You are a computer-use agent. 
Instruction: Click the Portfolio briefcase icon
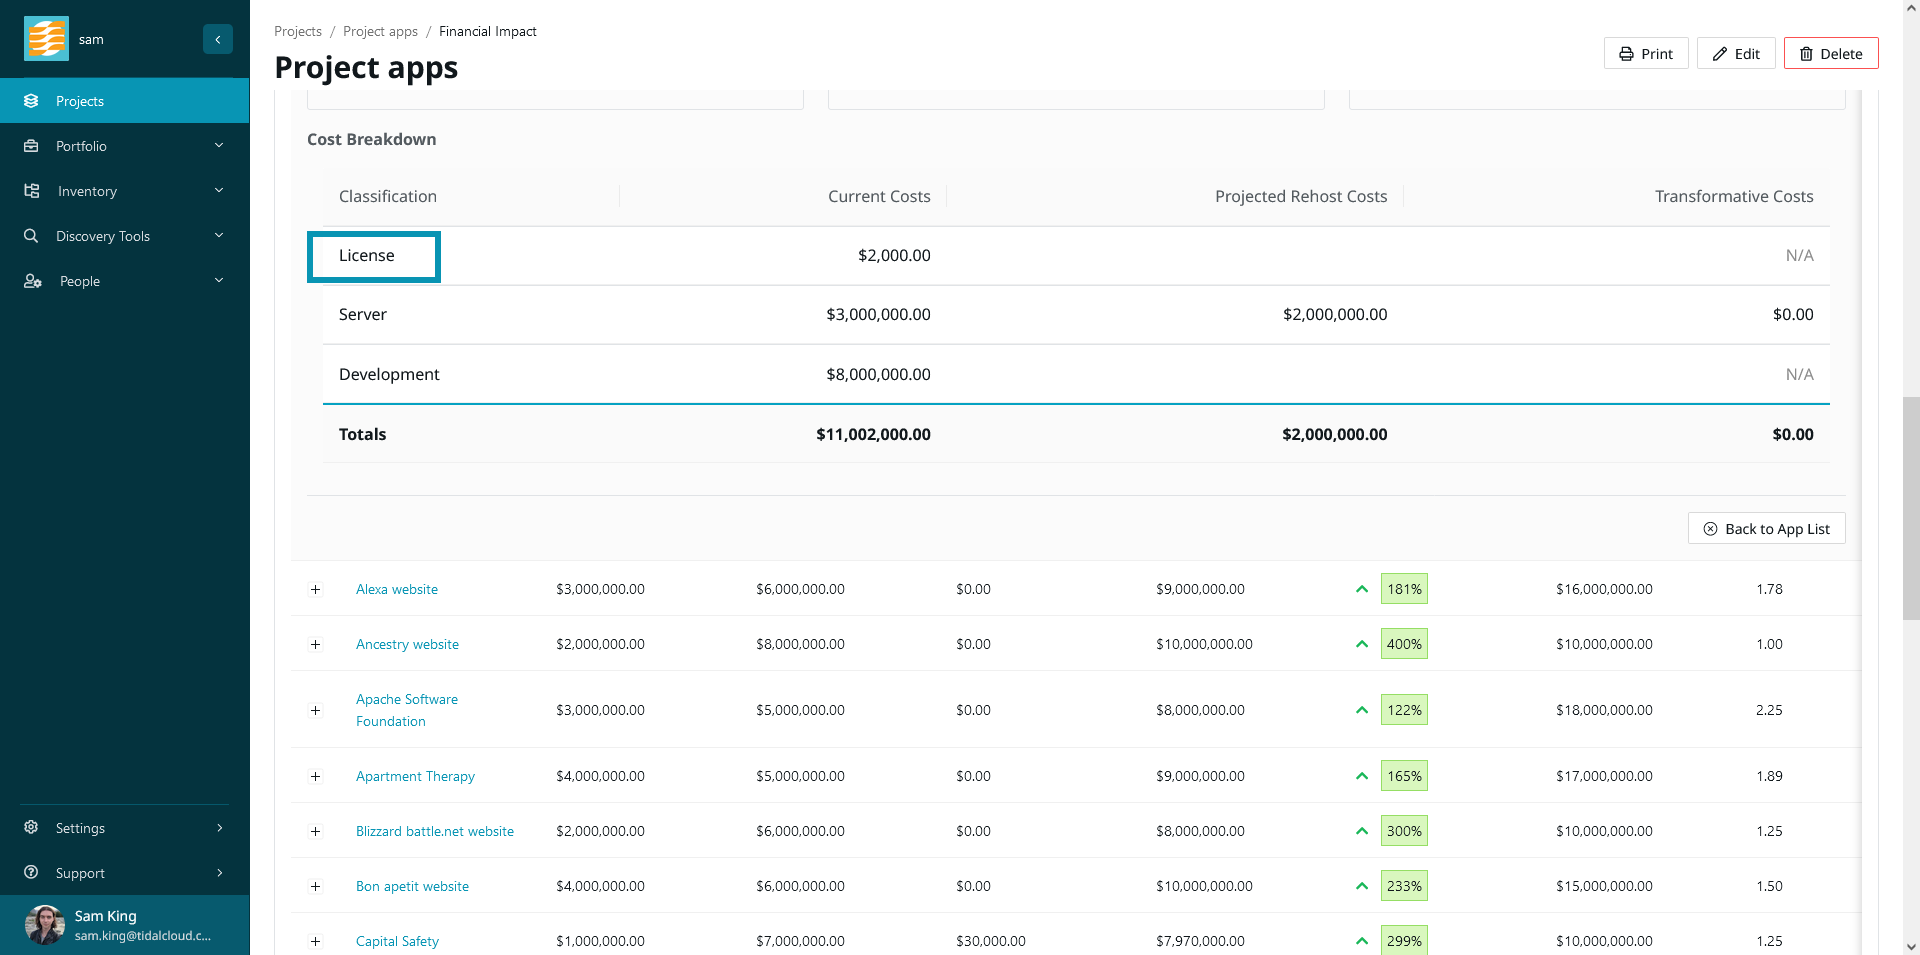(31, 146)
